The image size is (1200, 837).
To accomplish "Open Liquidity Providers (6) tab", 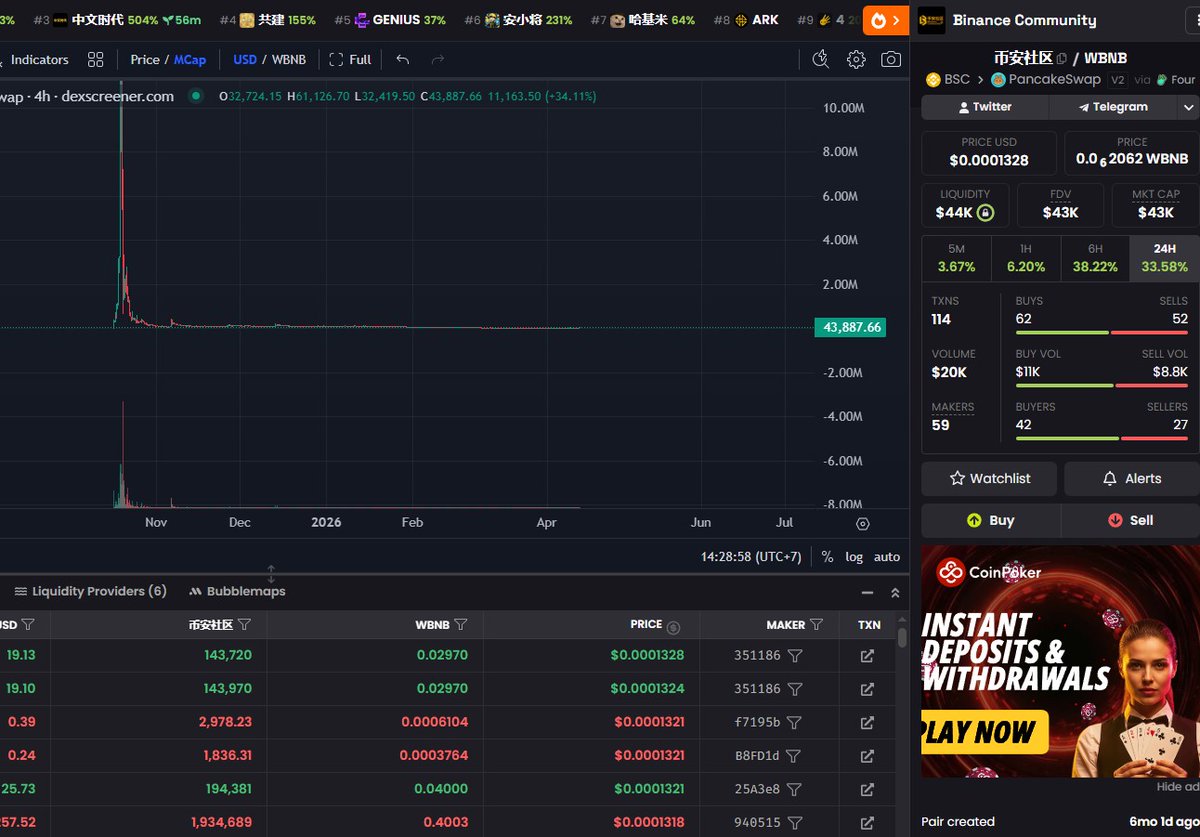I will pyautogui.click(x=90, y=591).
